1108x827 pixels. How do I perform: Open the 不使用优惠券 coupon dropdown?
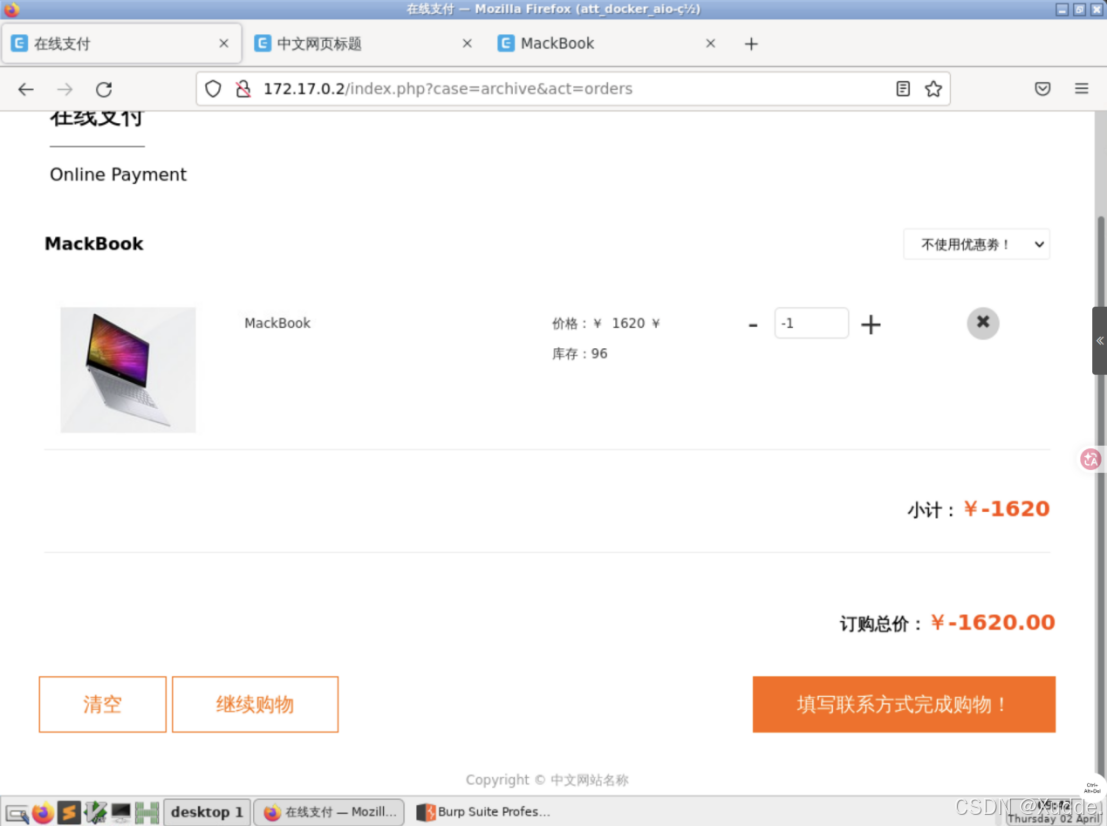(x=977, y=245)
